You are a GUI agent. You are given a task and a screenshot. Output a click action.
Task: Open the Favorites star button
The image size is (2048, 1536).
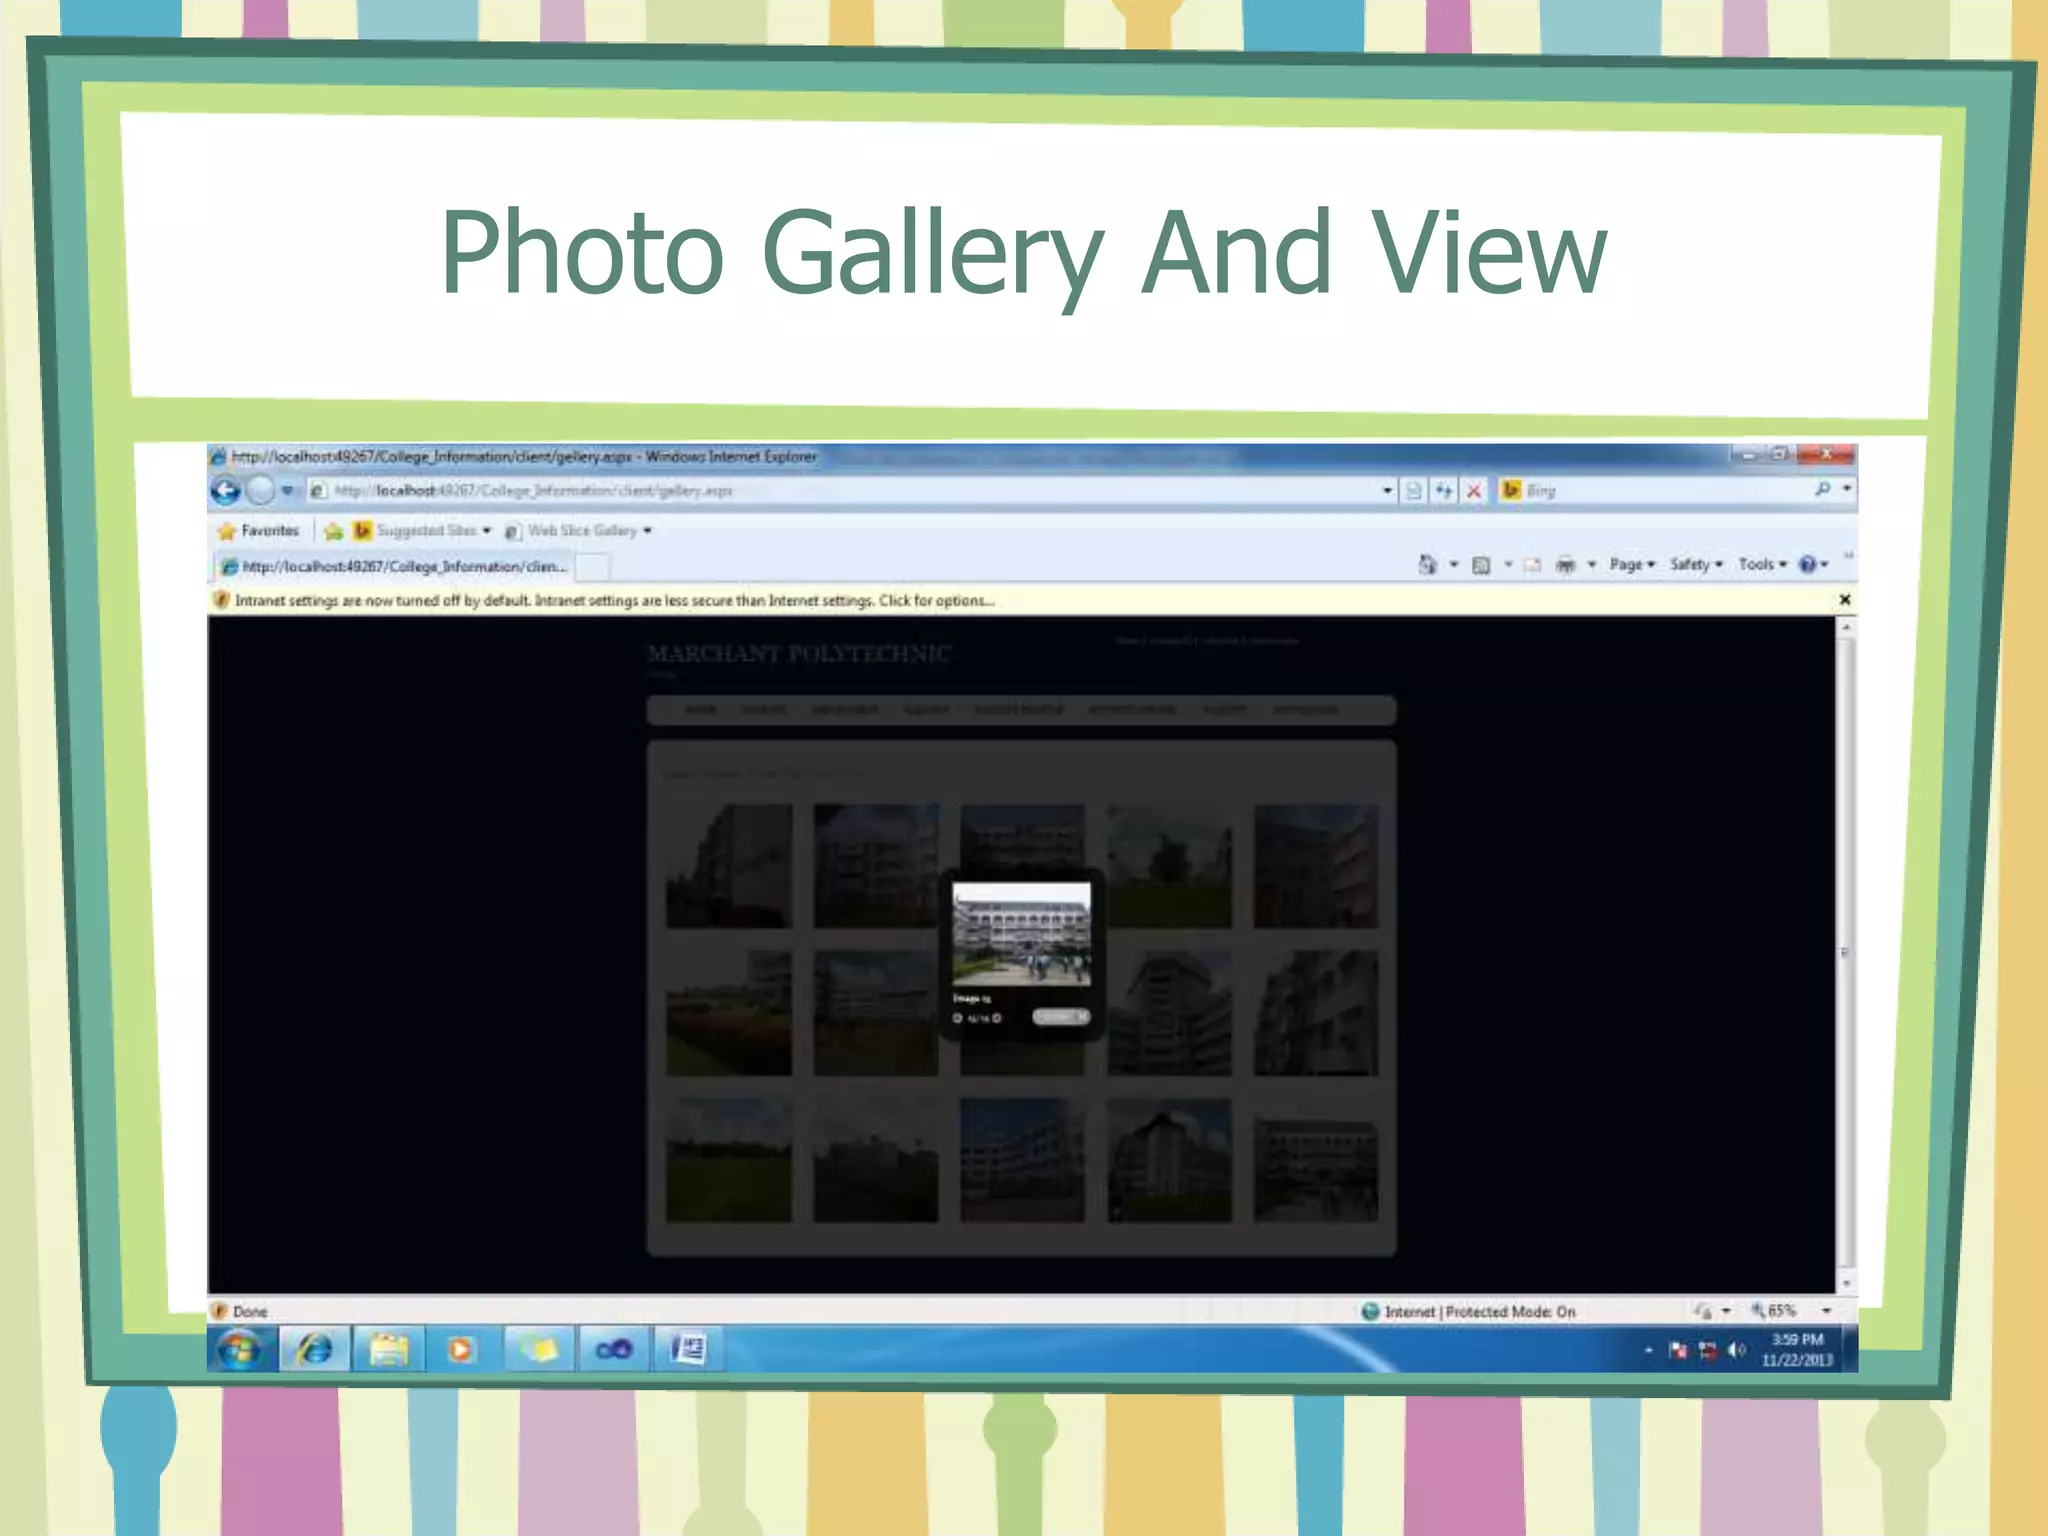point(259,531)
